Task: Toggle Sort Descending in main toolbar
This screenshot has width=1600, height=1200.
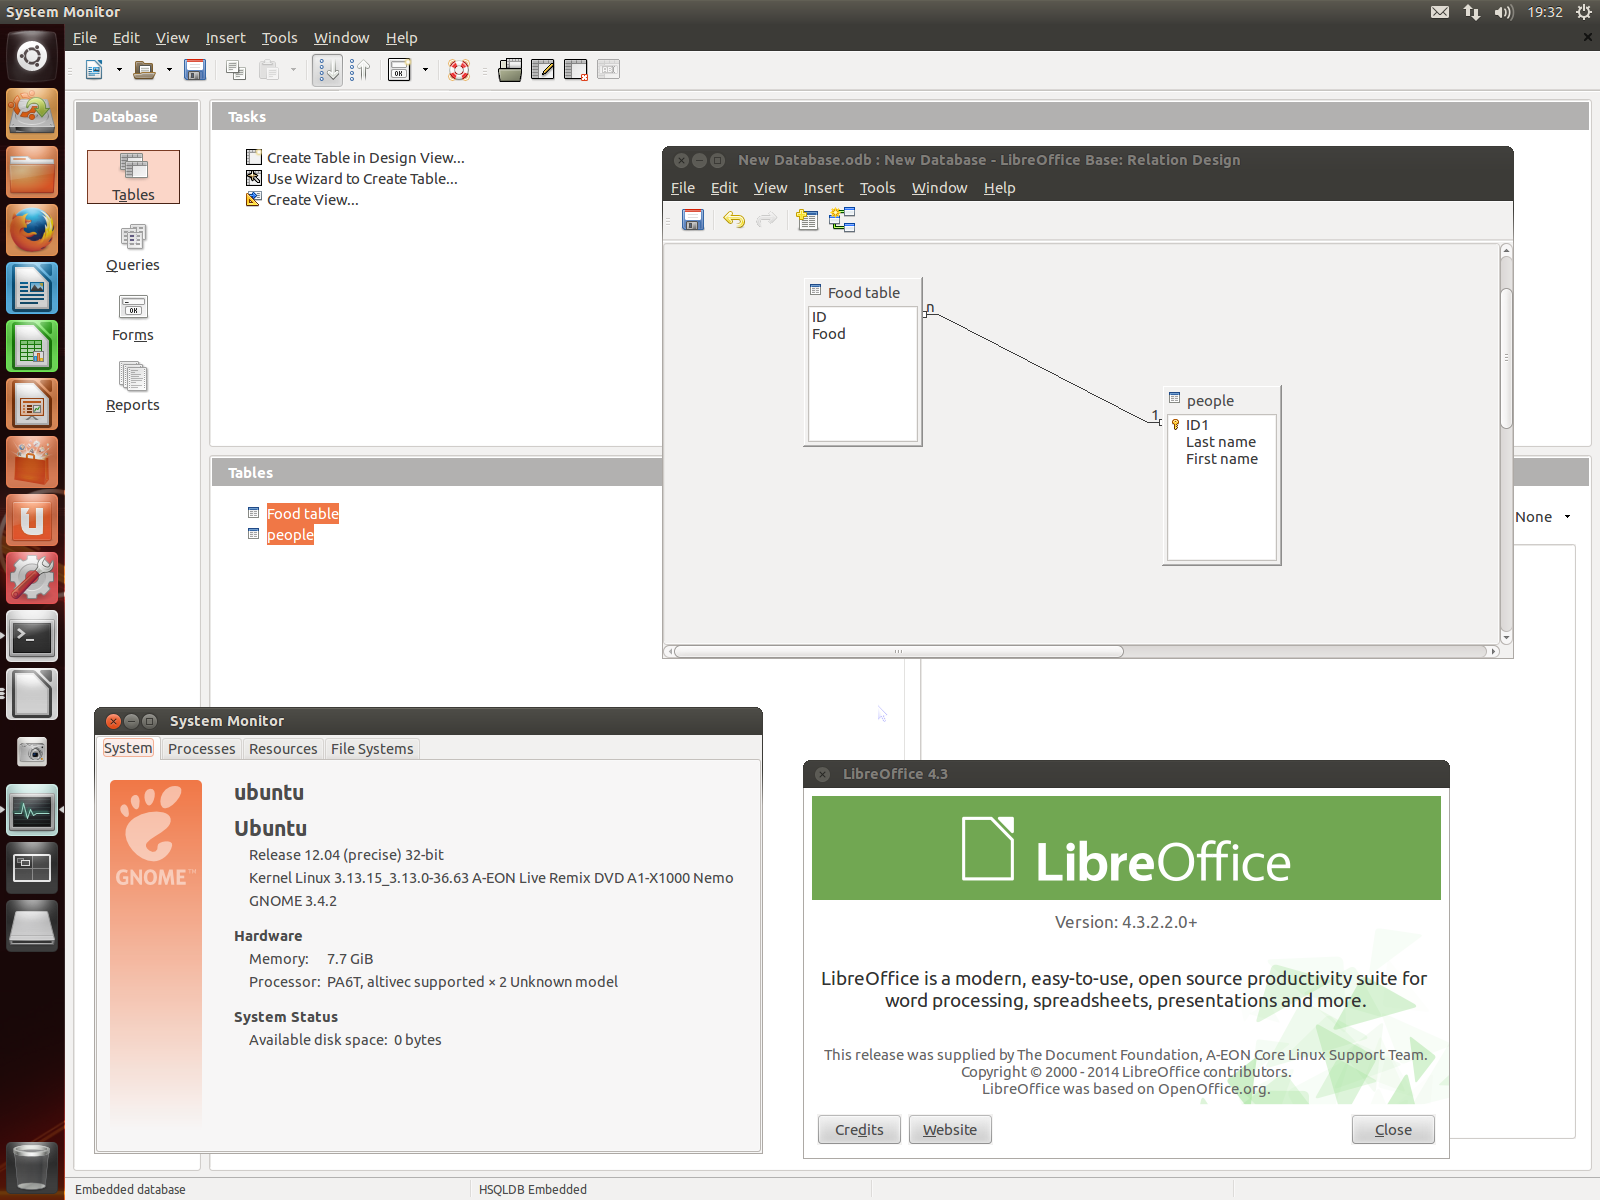Action: [x=360, y=70]
